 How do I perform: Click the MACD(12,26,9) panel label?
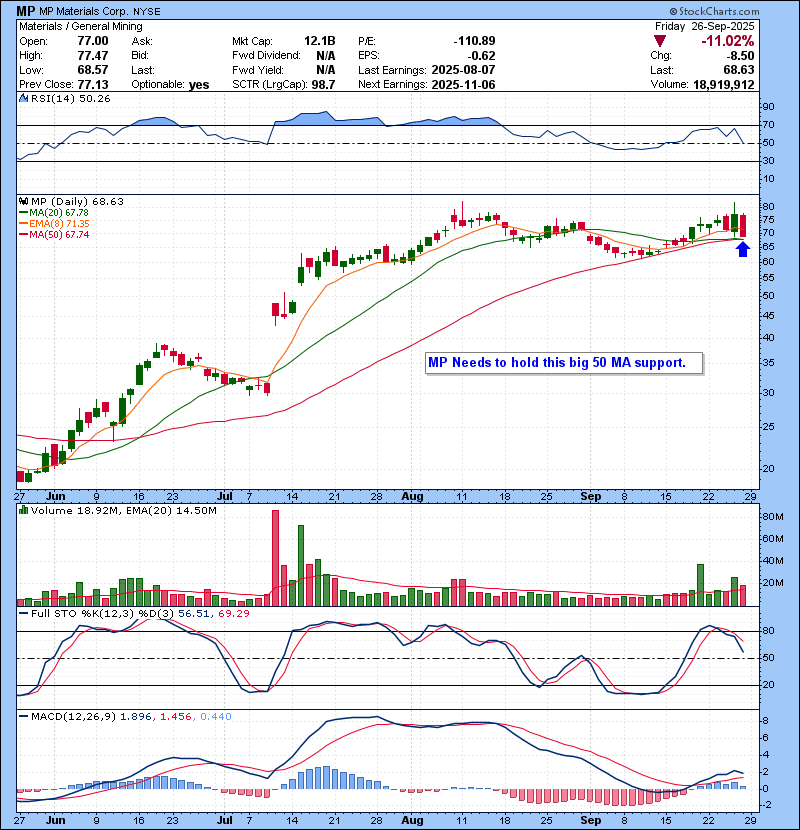tap(73, 716)
